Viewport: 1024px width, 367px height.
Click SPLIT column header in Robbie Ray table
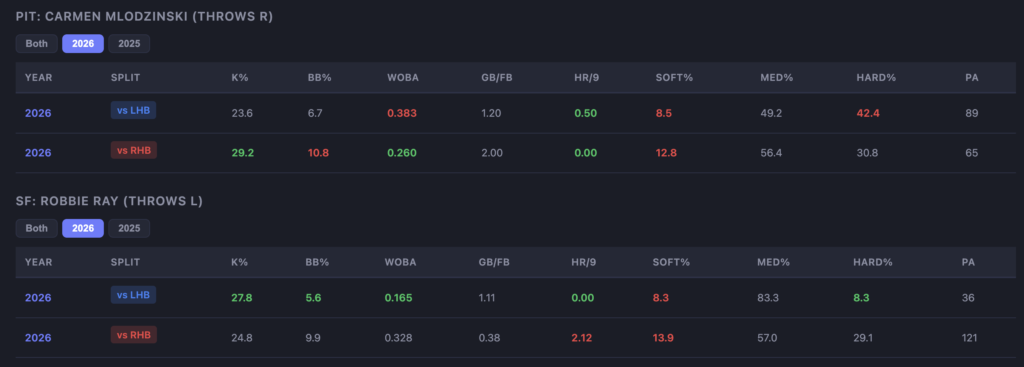point(125,262)
